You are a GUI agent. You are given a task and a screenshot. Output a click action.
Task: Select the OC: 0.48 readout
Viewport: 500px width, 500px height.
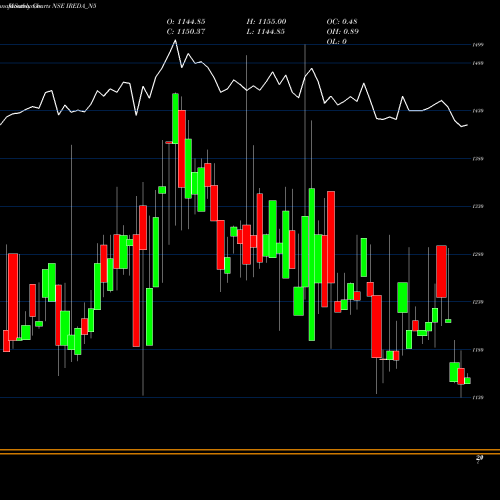pos(342,22)
